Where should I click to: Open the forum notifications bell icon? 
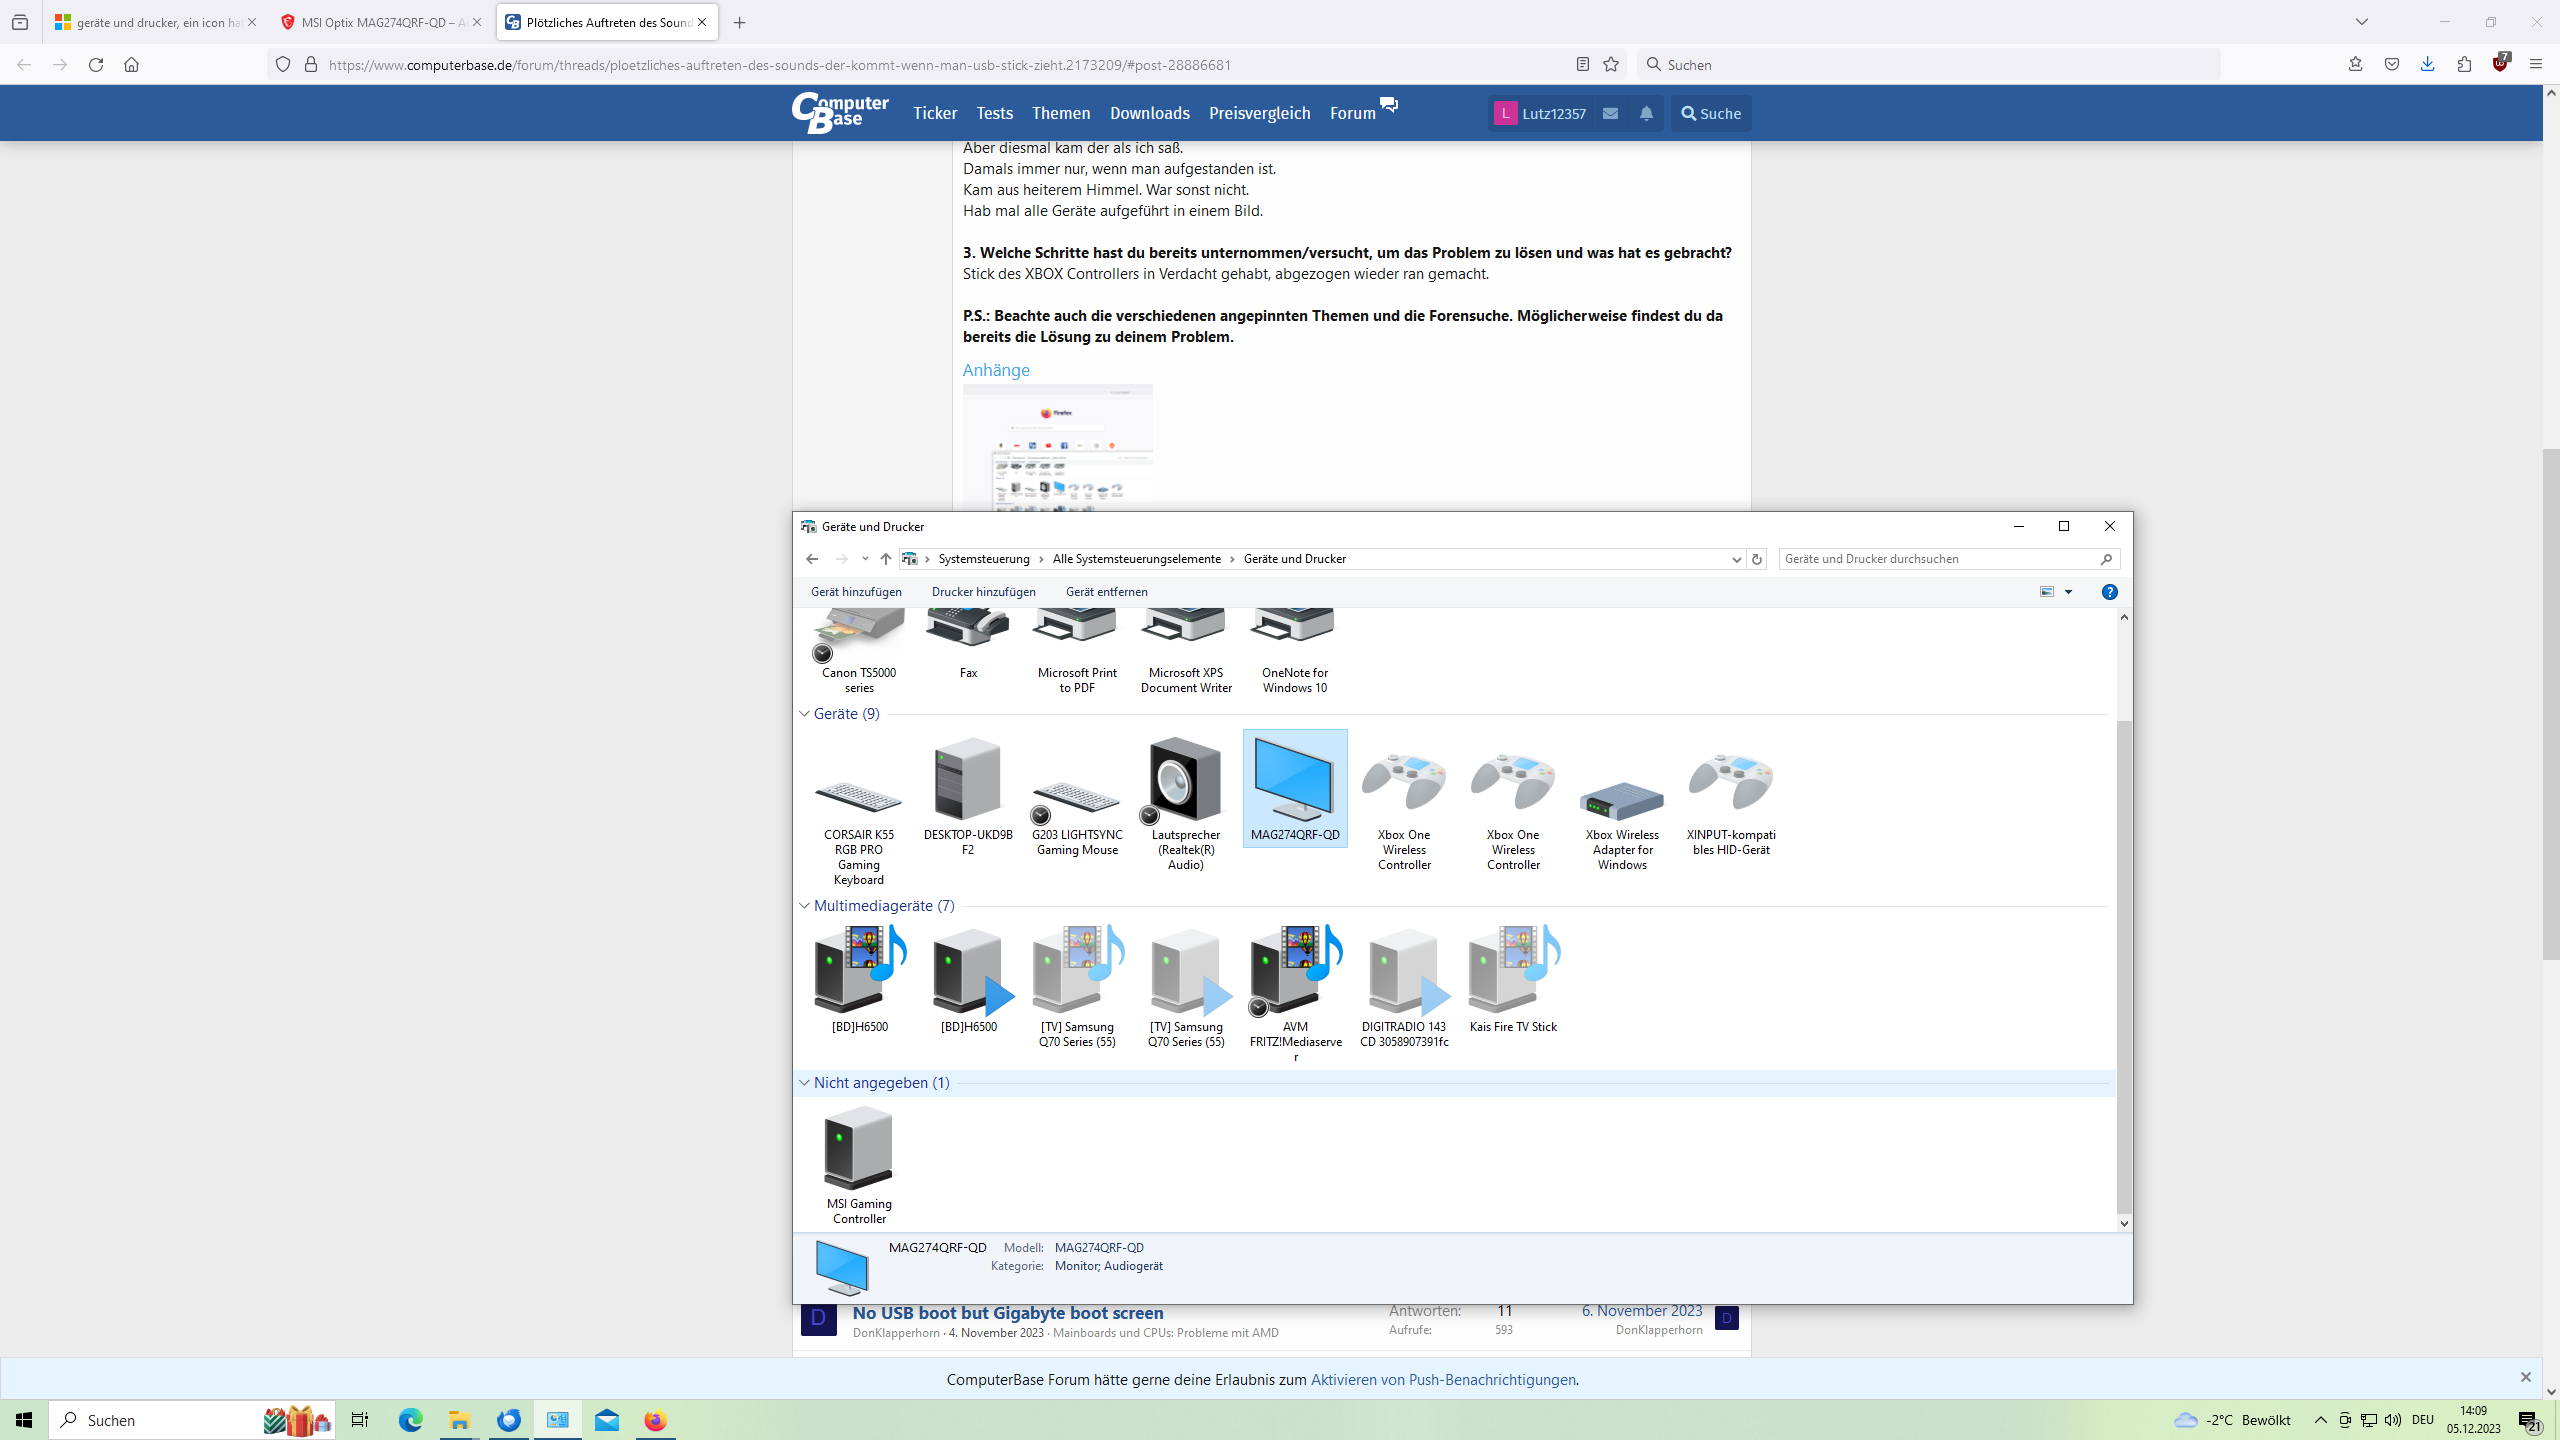[x=1646, y=113]
